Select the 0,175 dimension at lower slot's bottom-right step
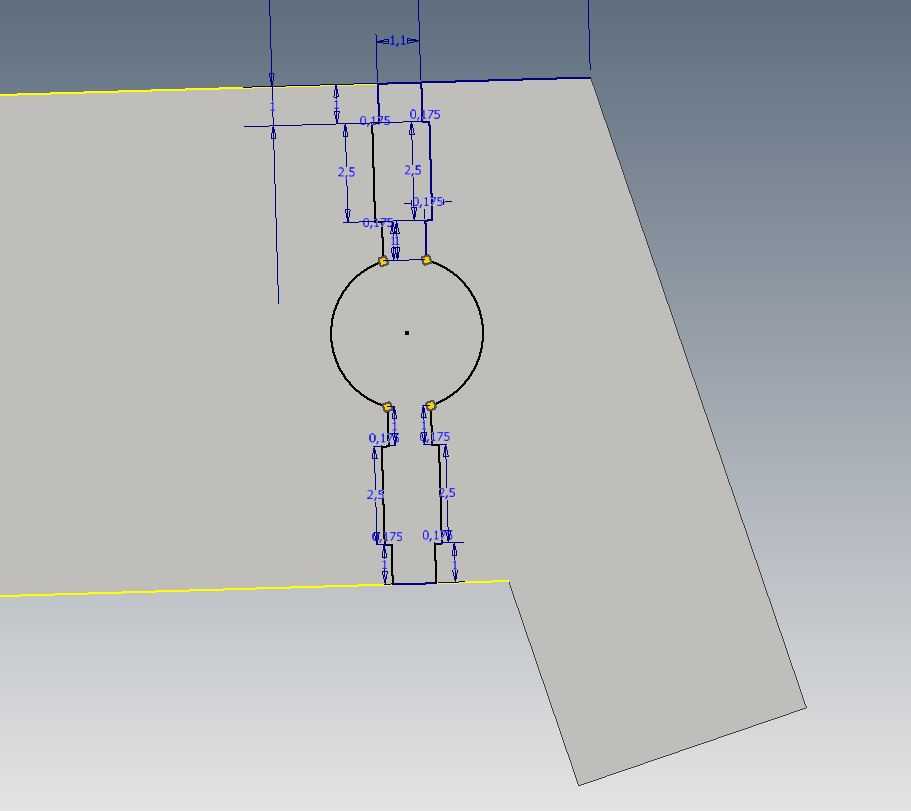This screenshot has width=911, height=811. tap(437, 535)
